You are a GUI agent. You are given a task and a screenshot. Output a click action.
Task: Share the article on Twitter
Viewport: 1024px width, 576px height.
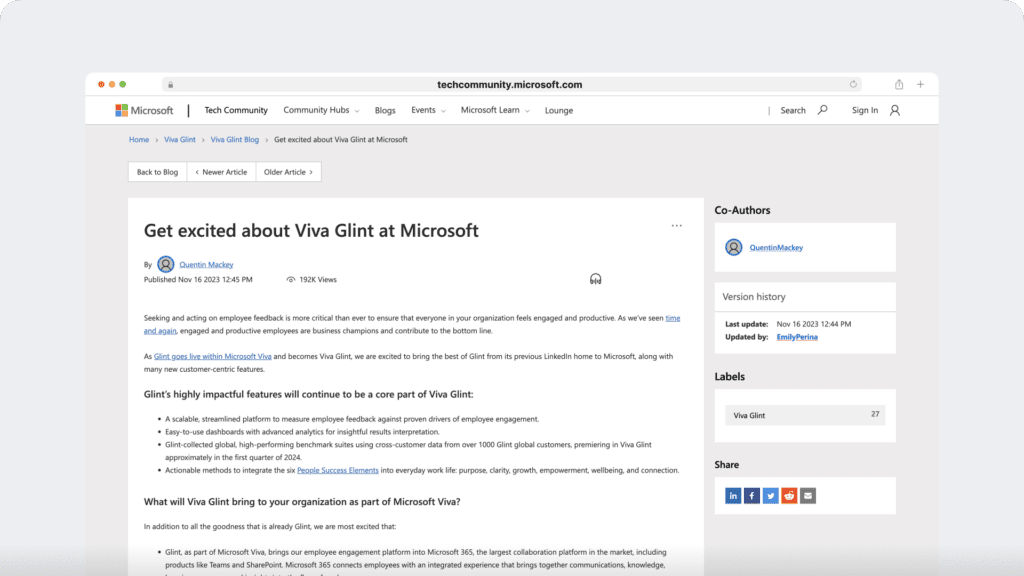[770, 495]
